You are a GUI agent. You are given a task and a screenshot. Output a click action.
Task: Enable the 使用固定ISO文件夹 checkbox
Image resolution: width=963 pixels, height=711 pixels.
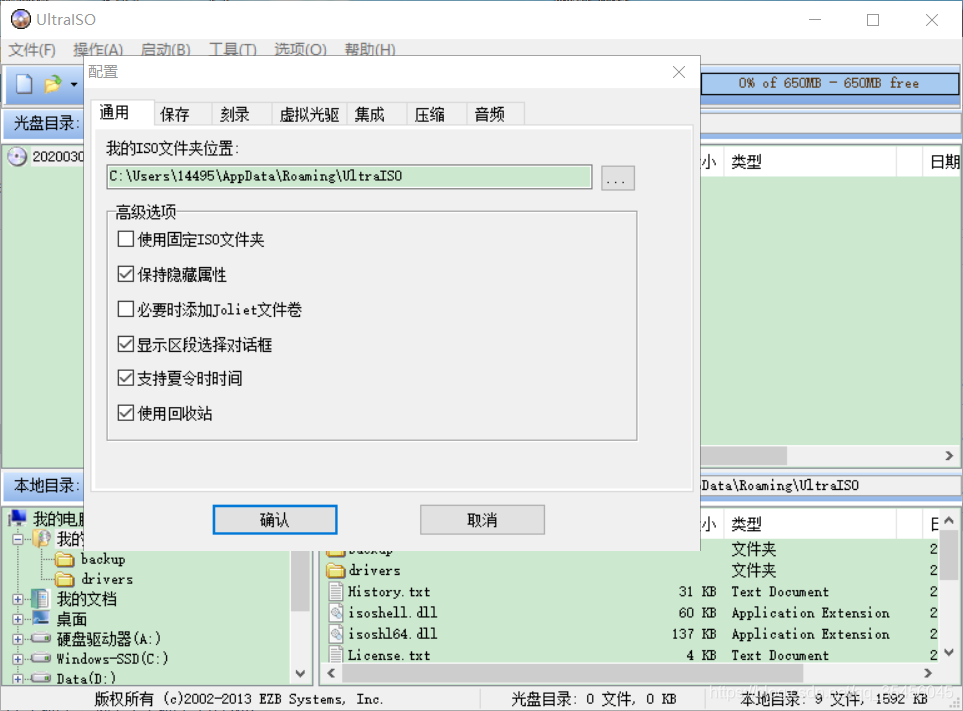[125, 239]
